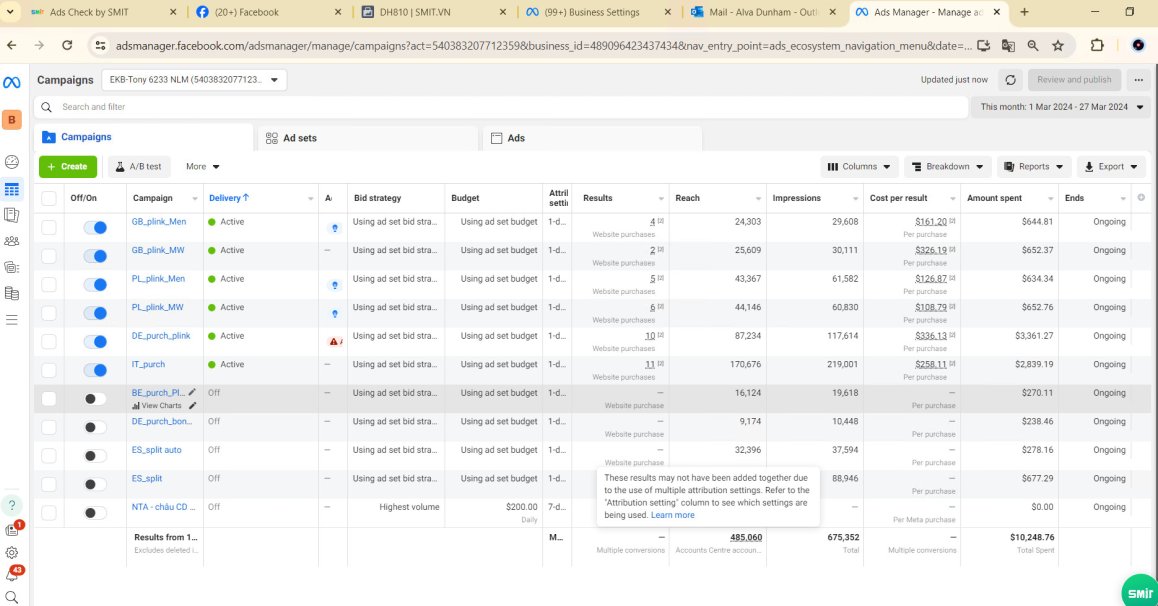Open Help question mark icon

(12, 506)
